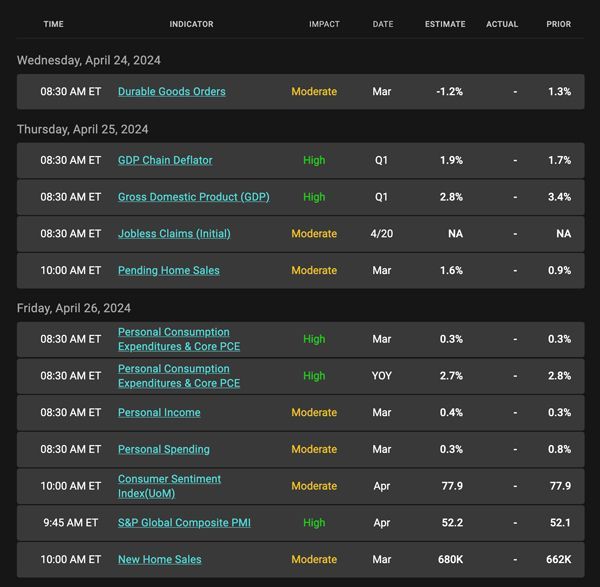Click the PRIOR column header
This screenshot has width=600, height=587.
[558, 24]
